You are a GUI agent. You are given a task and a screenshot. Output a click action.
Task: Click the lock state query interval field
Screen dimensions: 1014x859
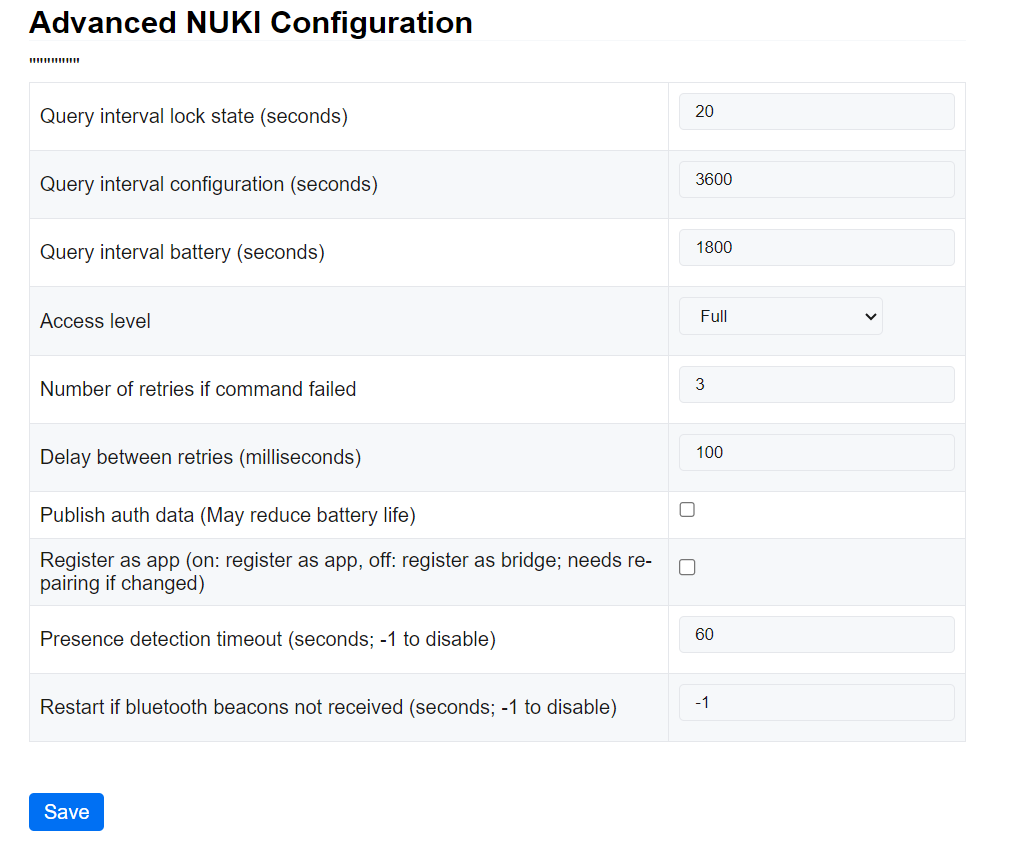pos(816,111)
